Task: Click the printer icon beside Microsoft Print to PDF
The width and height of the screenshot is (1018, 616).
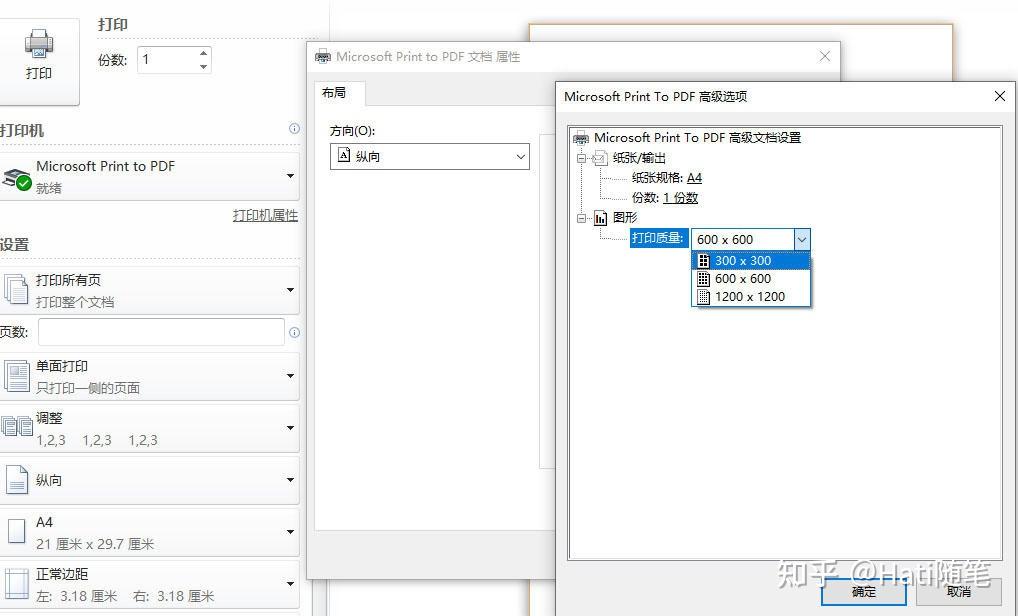Action: pos(15,175)
